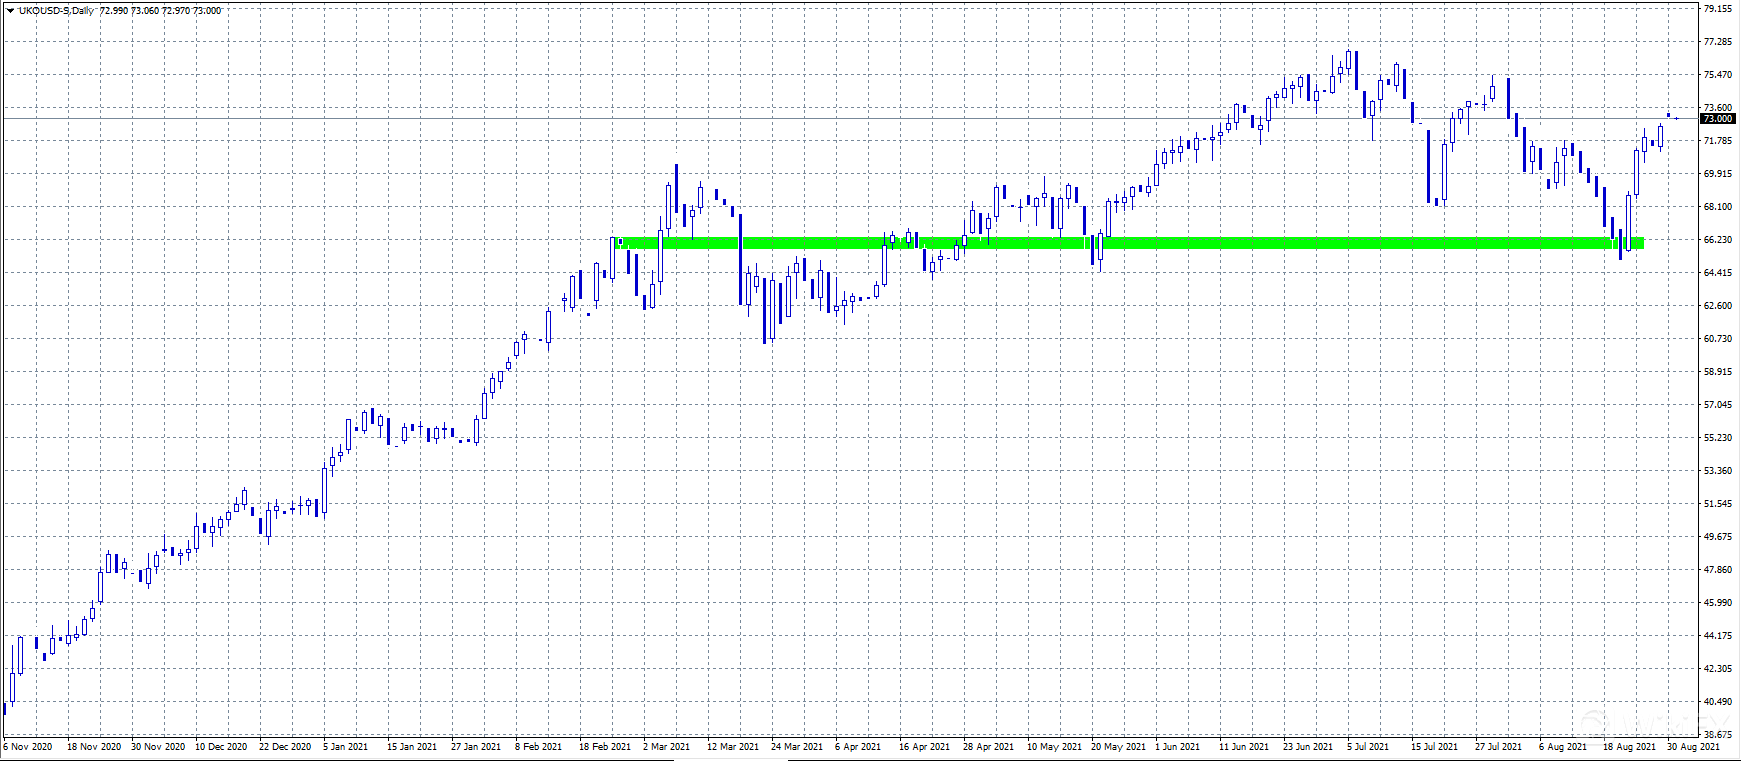Image resolution: width=1741 pixels, height=761 pixels.
Task: Click the 57.045 price axis label
Action: tap(1718, 405)
